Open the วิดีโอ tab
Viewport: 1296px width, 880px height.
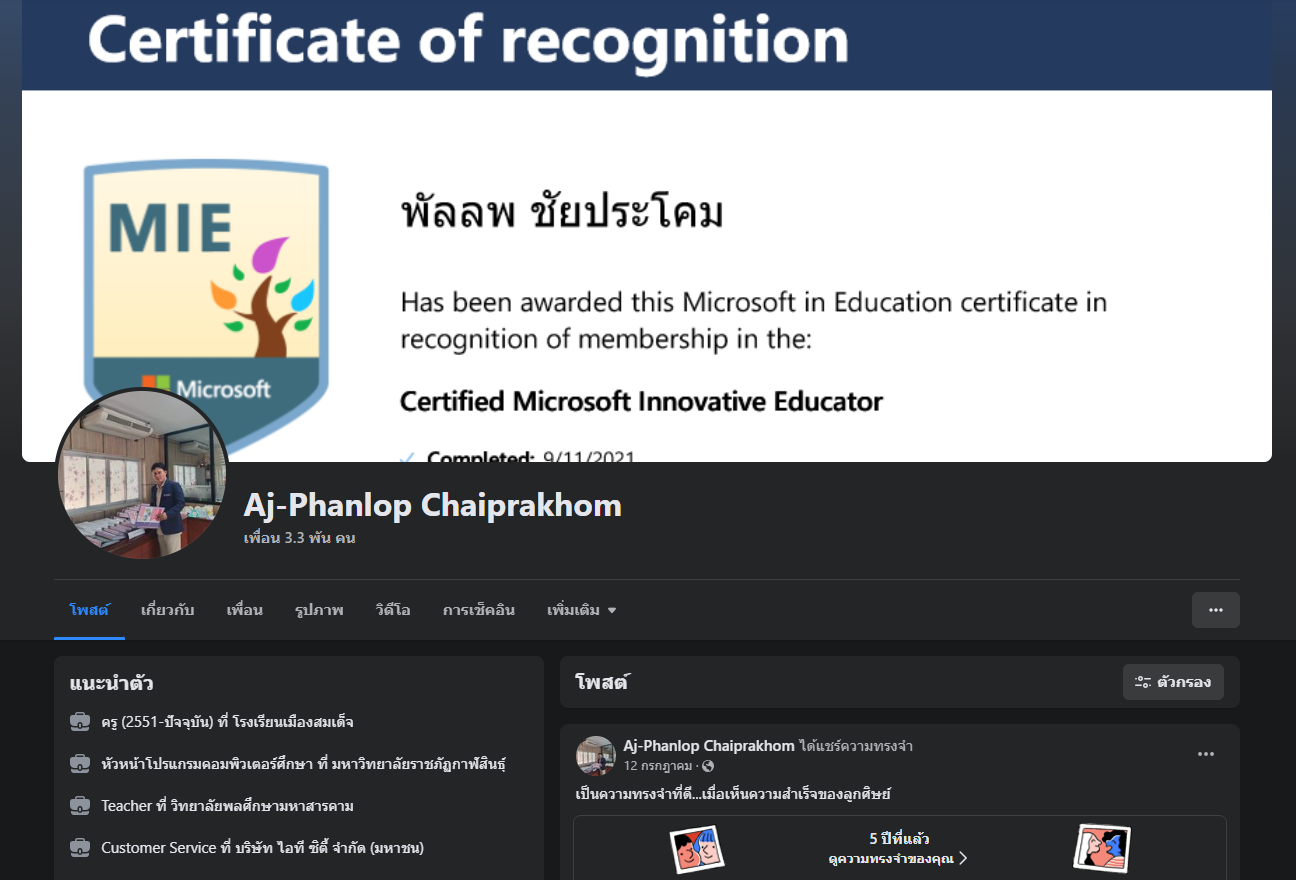click(393, 610)
